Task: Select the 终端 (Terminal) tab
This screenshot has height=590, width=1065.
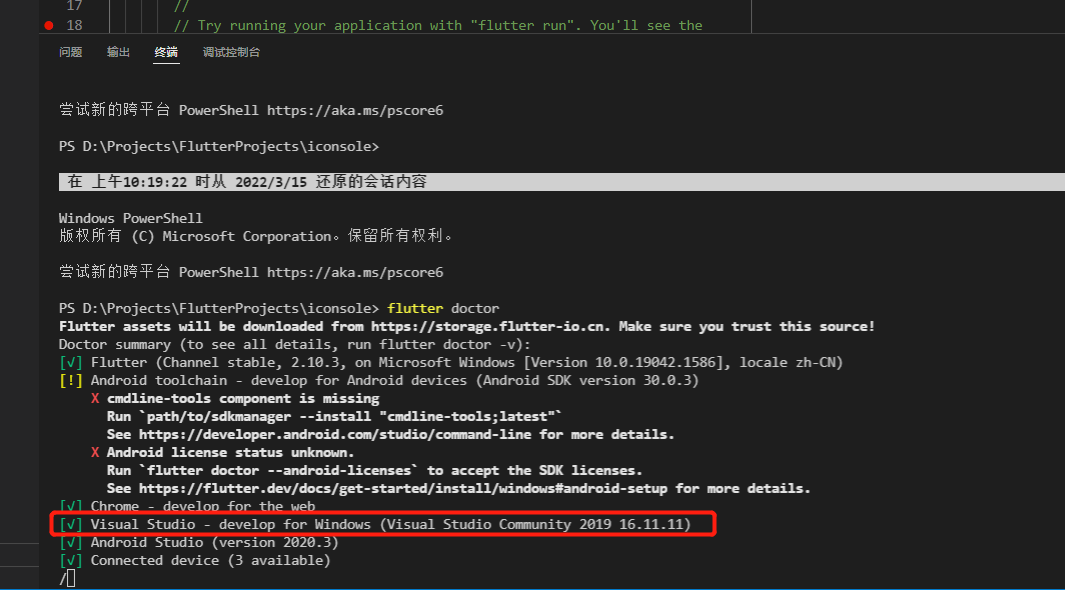Action: tap(166, 52)
